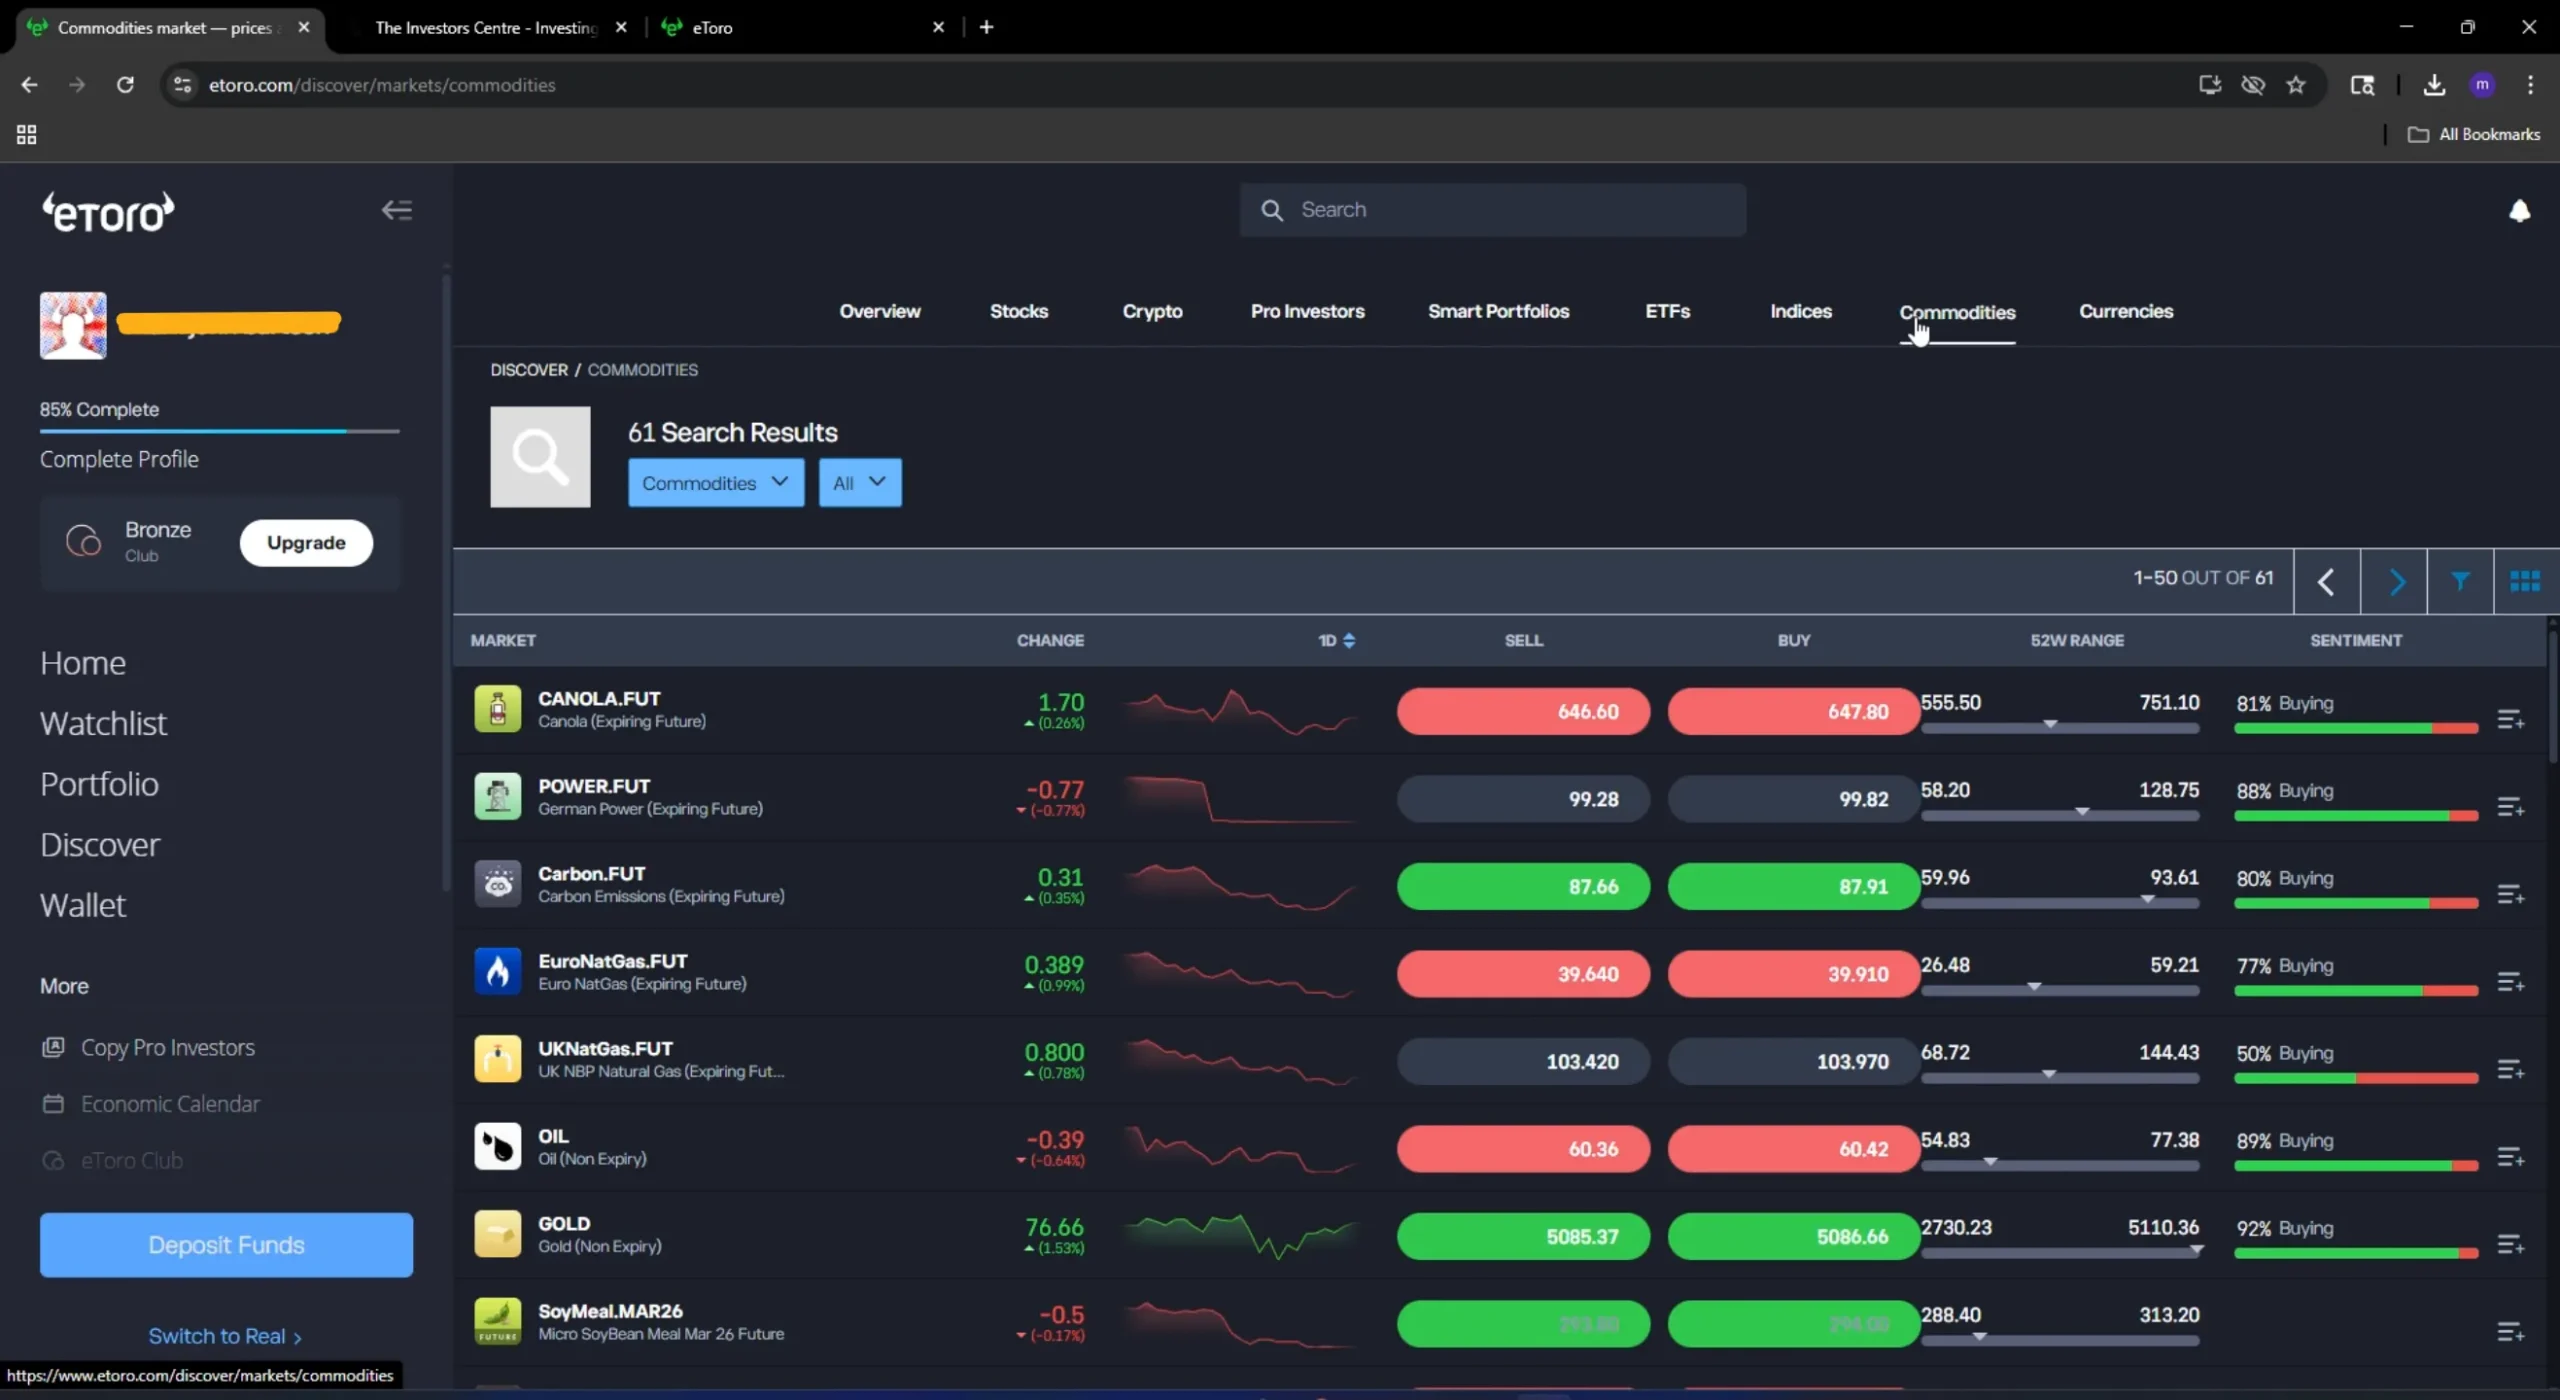Open Chrome apps grid shortcut
Screen dimensions: 2560x1400
coord(27,134)
